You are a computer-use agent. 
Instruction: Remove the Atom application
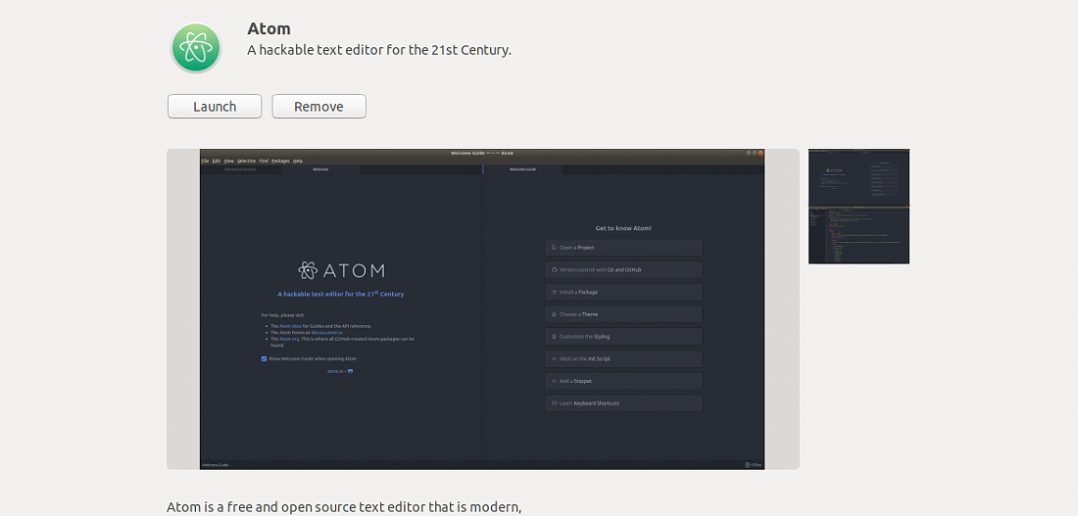pos(319,106)
